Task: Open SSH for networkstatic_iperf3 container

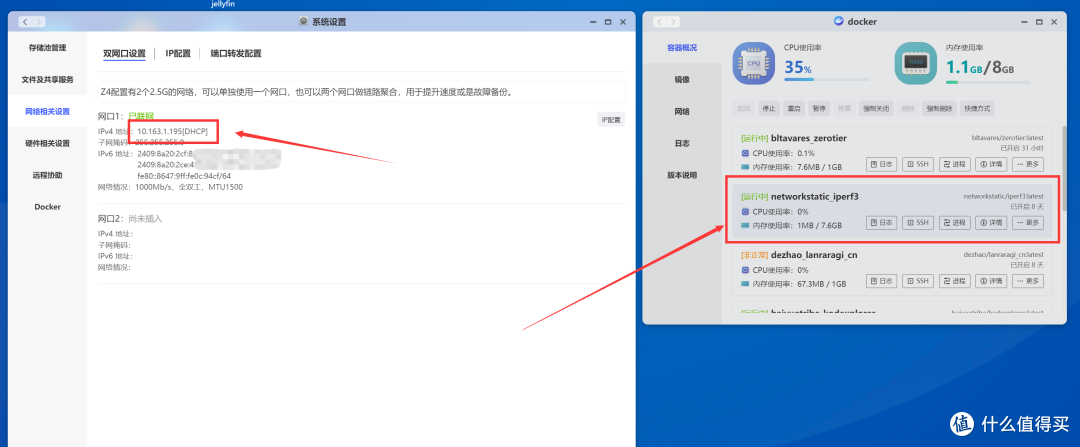Action: coord(918,223)
